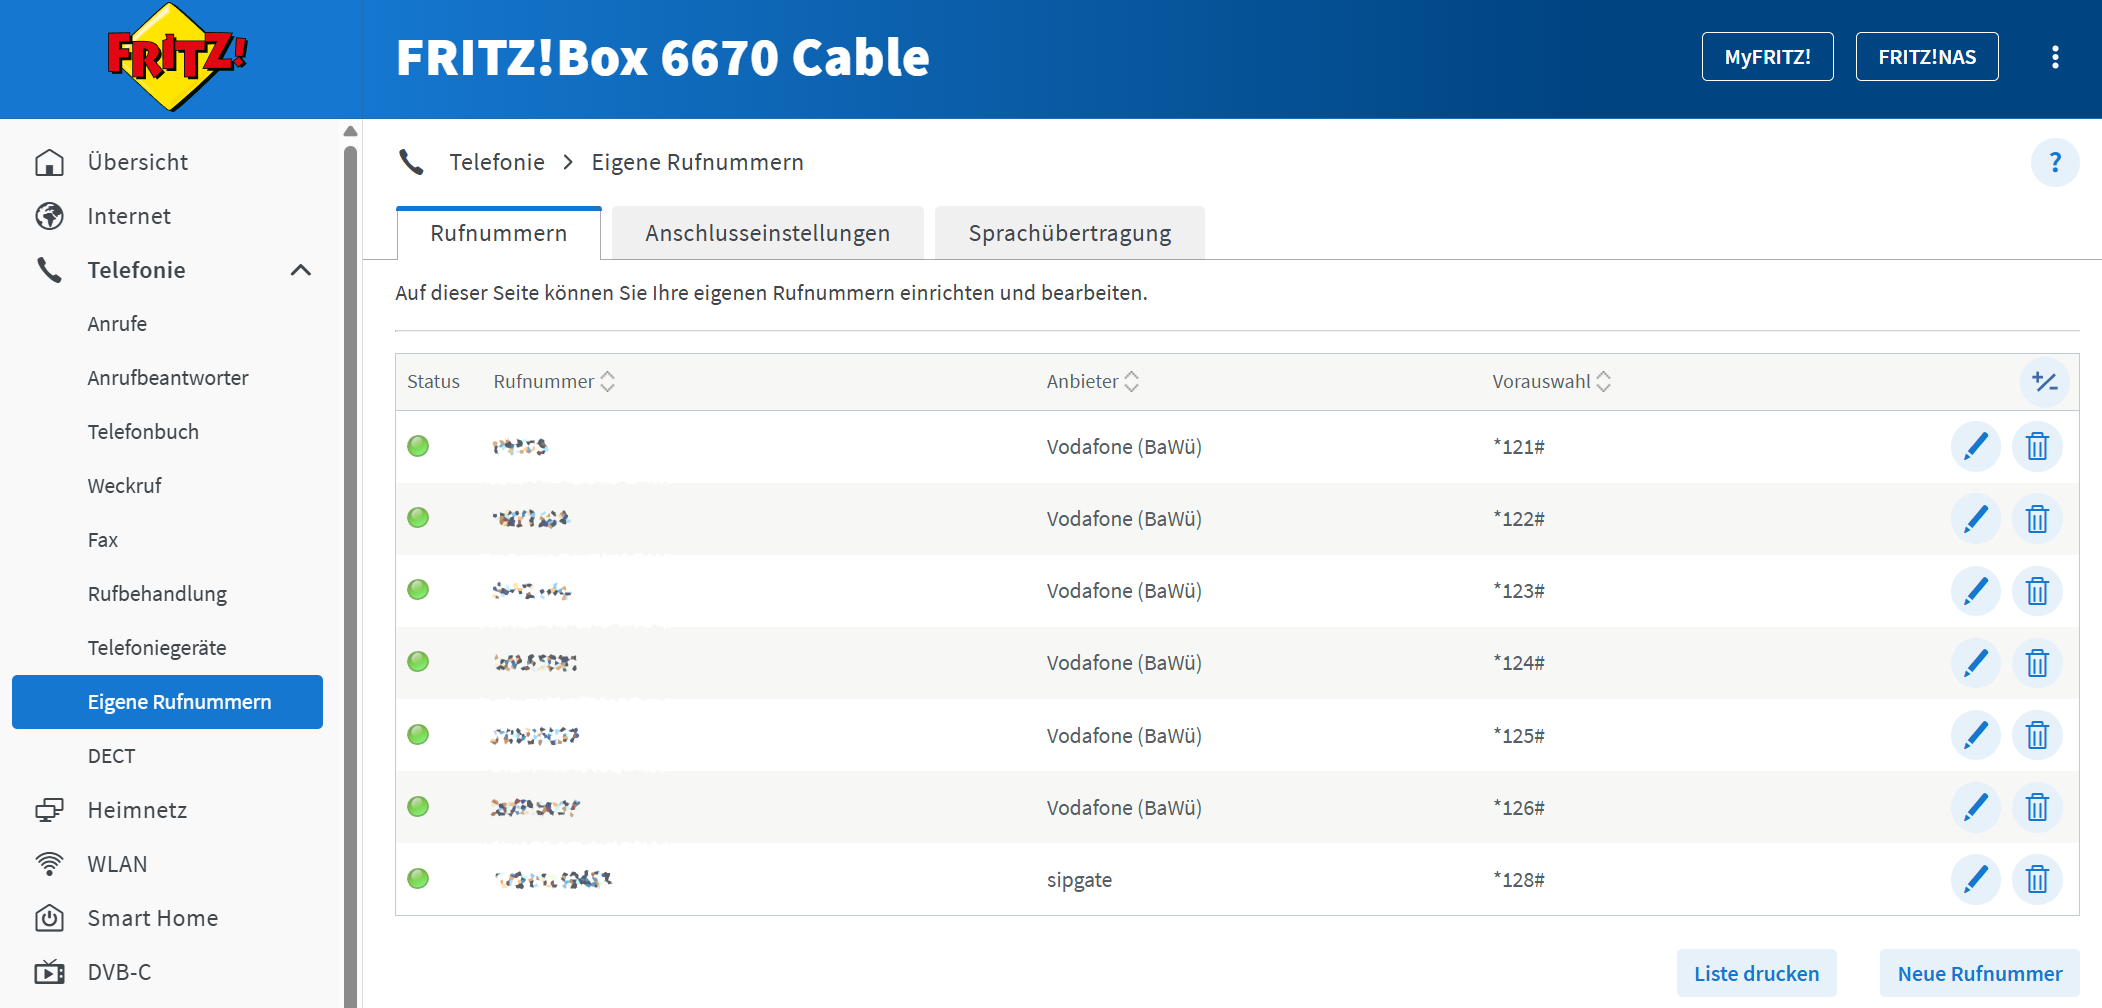Switch to Anschlusseinstellungen tab
Screen dimensions: 2102x1008
tap(767, 233)
